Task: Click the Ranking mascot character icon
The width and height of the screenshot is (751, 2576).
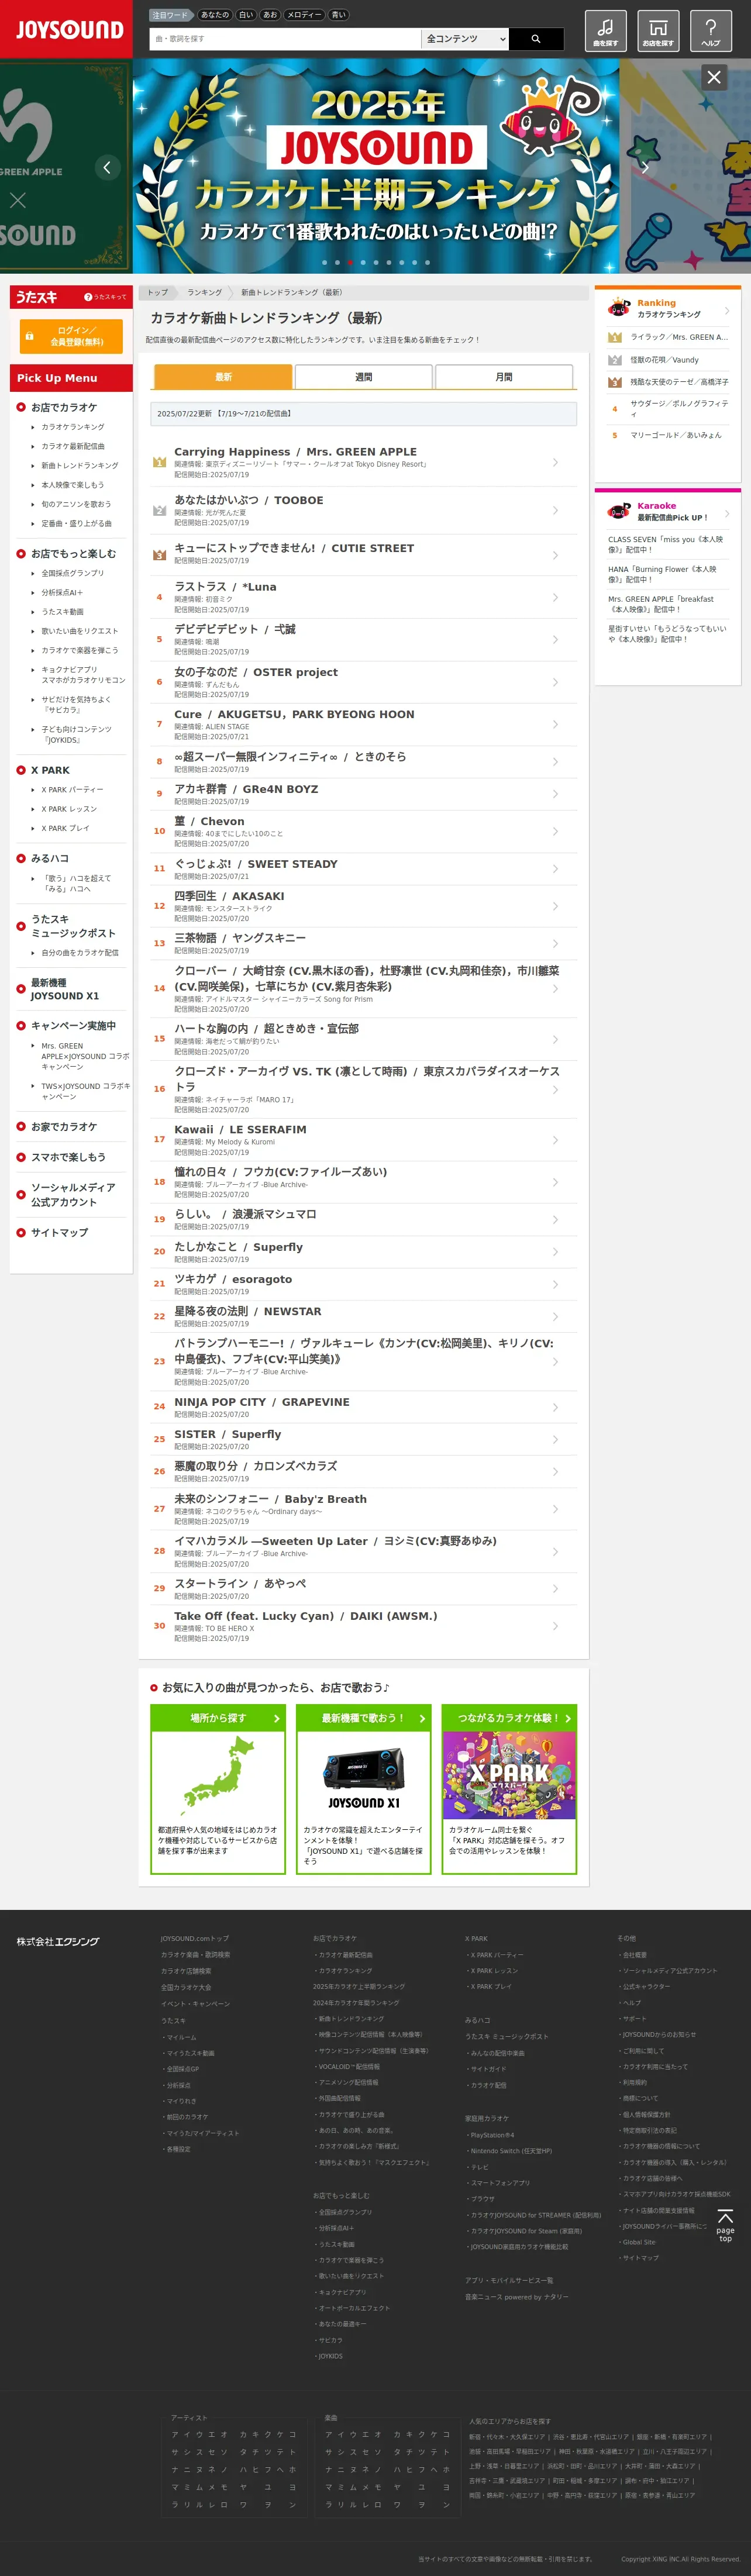Action: (x=619, y=308)
